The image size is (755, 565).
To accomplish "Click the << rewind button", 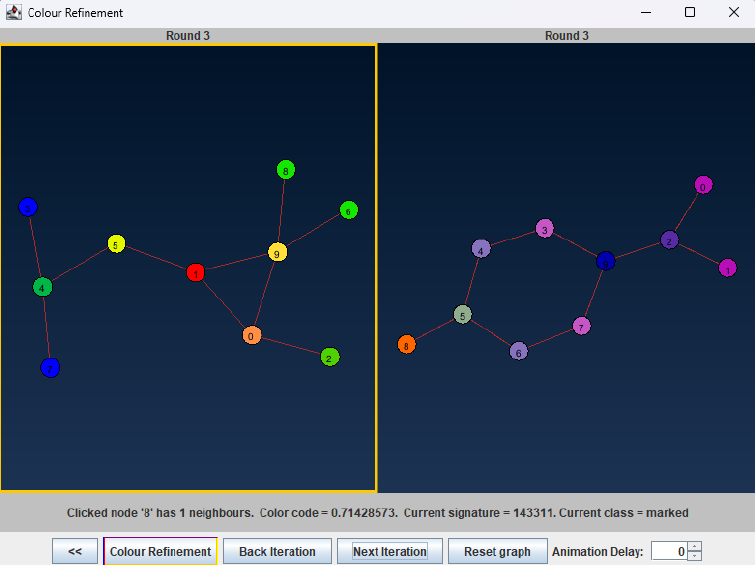I will click(75, 551).
